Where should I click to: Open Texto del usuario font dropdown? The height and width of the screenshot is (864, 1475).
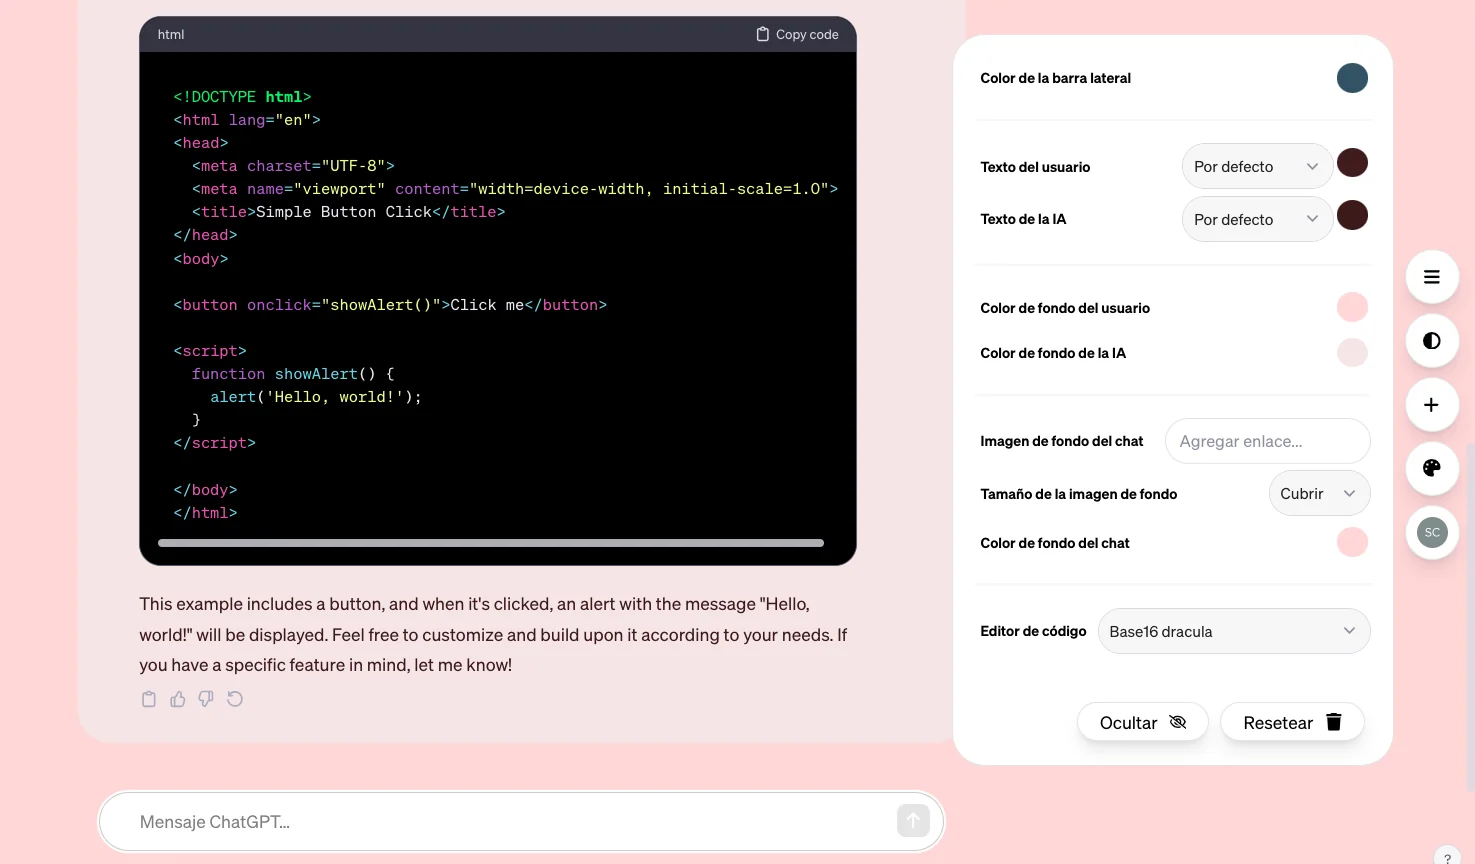pyautogui.click(x=1257, y=167)
